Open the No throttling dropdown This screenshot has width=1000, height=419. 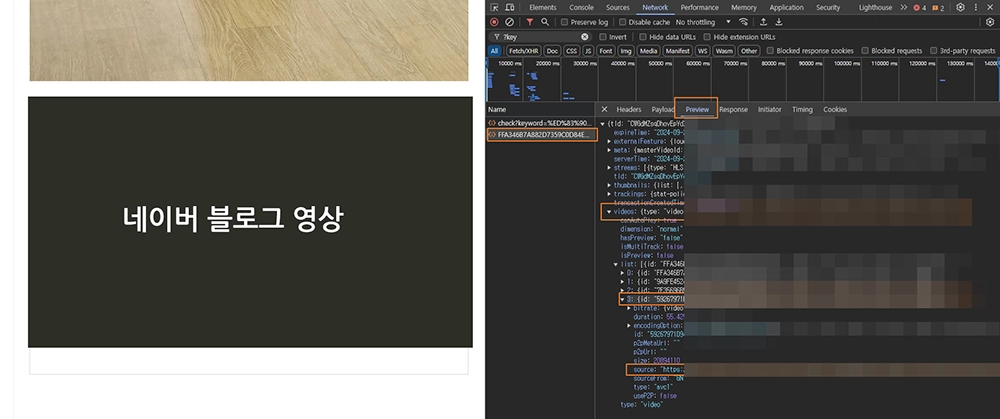703,22
